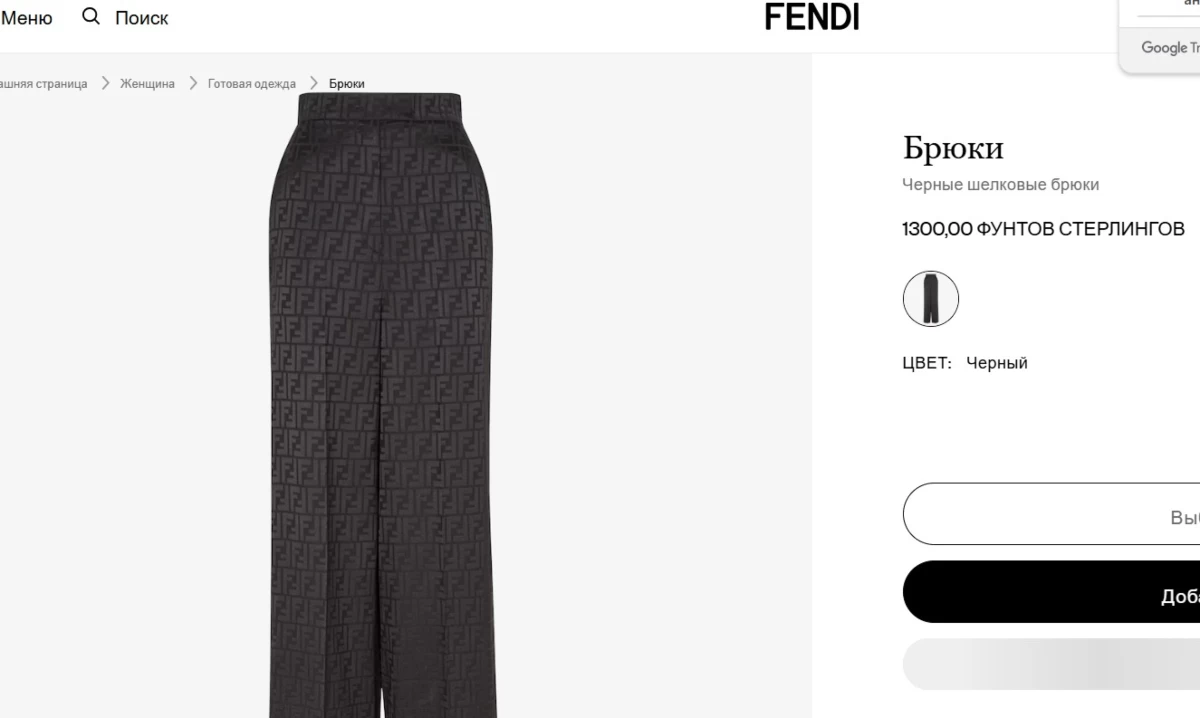Click the price 1300,00 ФУНТОВ СТЕРЛИНГОВ
The width and height of the screenshot is (1200, 718).
point(1043,229)
